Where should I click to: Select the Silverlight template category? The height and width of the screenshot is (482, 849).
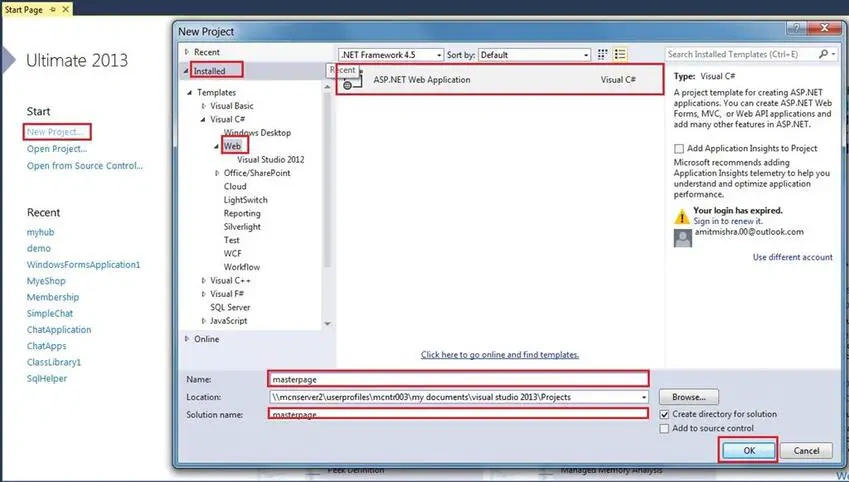242,227
